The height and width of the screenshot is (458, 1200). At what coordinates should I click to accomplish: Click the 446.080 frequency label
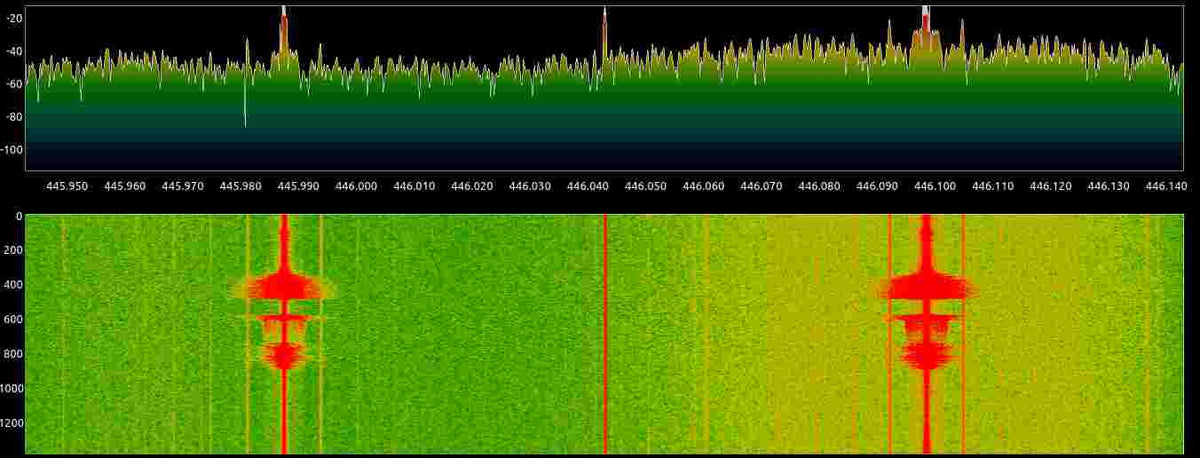tap(821, 186)
